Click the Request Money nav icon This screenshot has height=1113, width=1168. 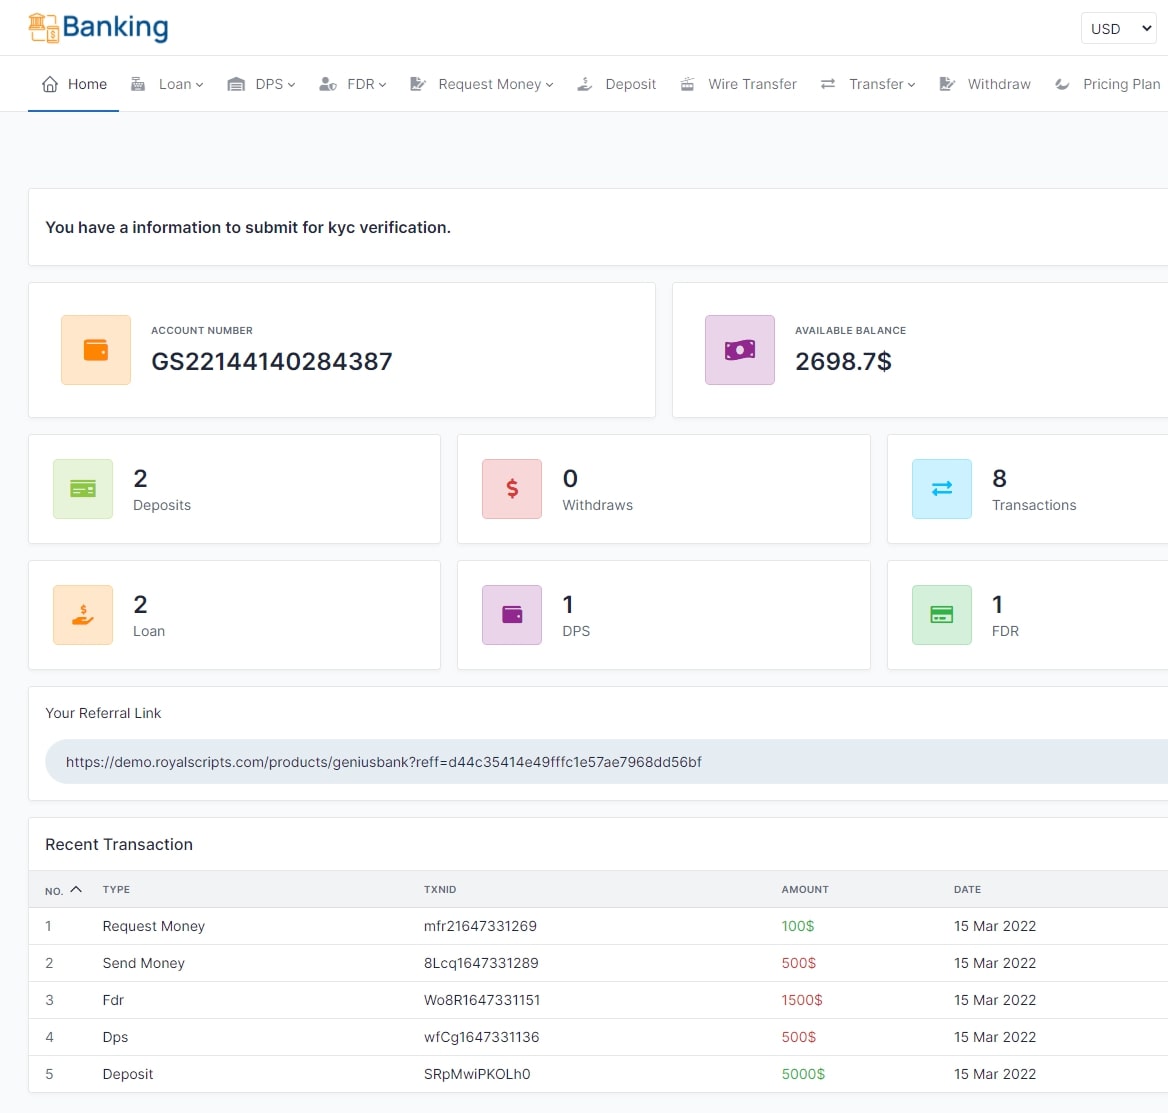pos(417,84)
